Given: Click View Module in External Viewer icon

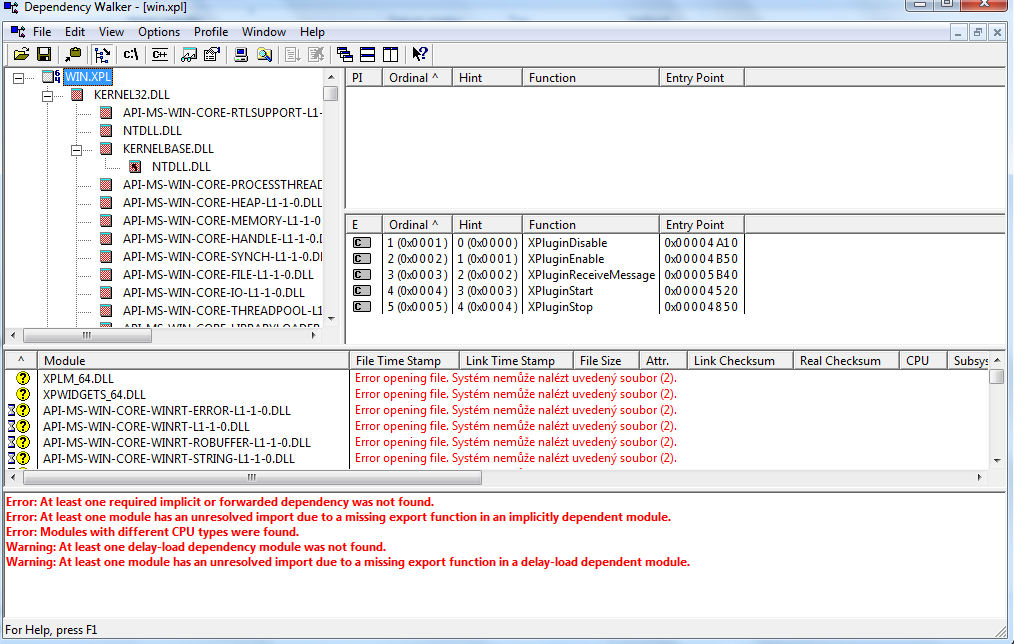Looking at the screenshot, I should tap(189, 54).
